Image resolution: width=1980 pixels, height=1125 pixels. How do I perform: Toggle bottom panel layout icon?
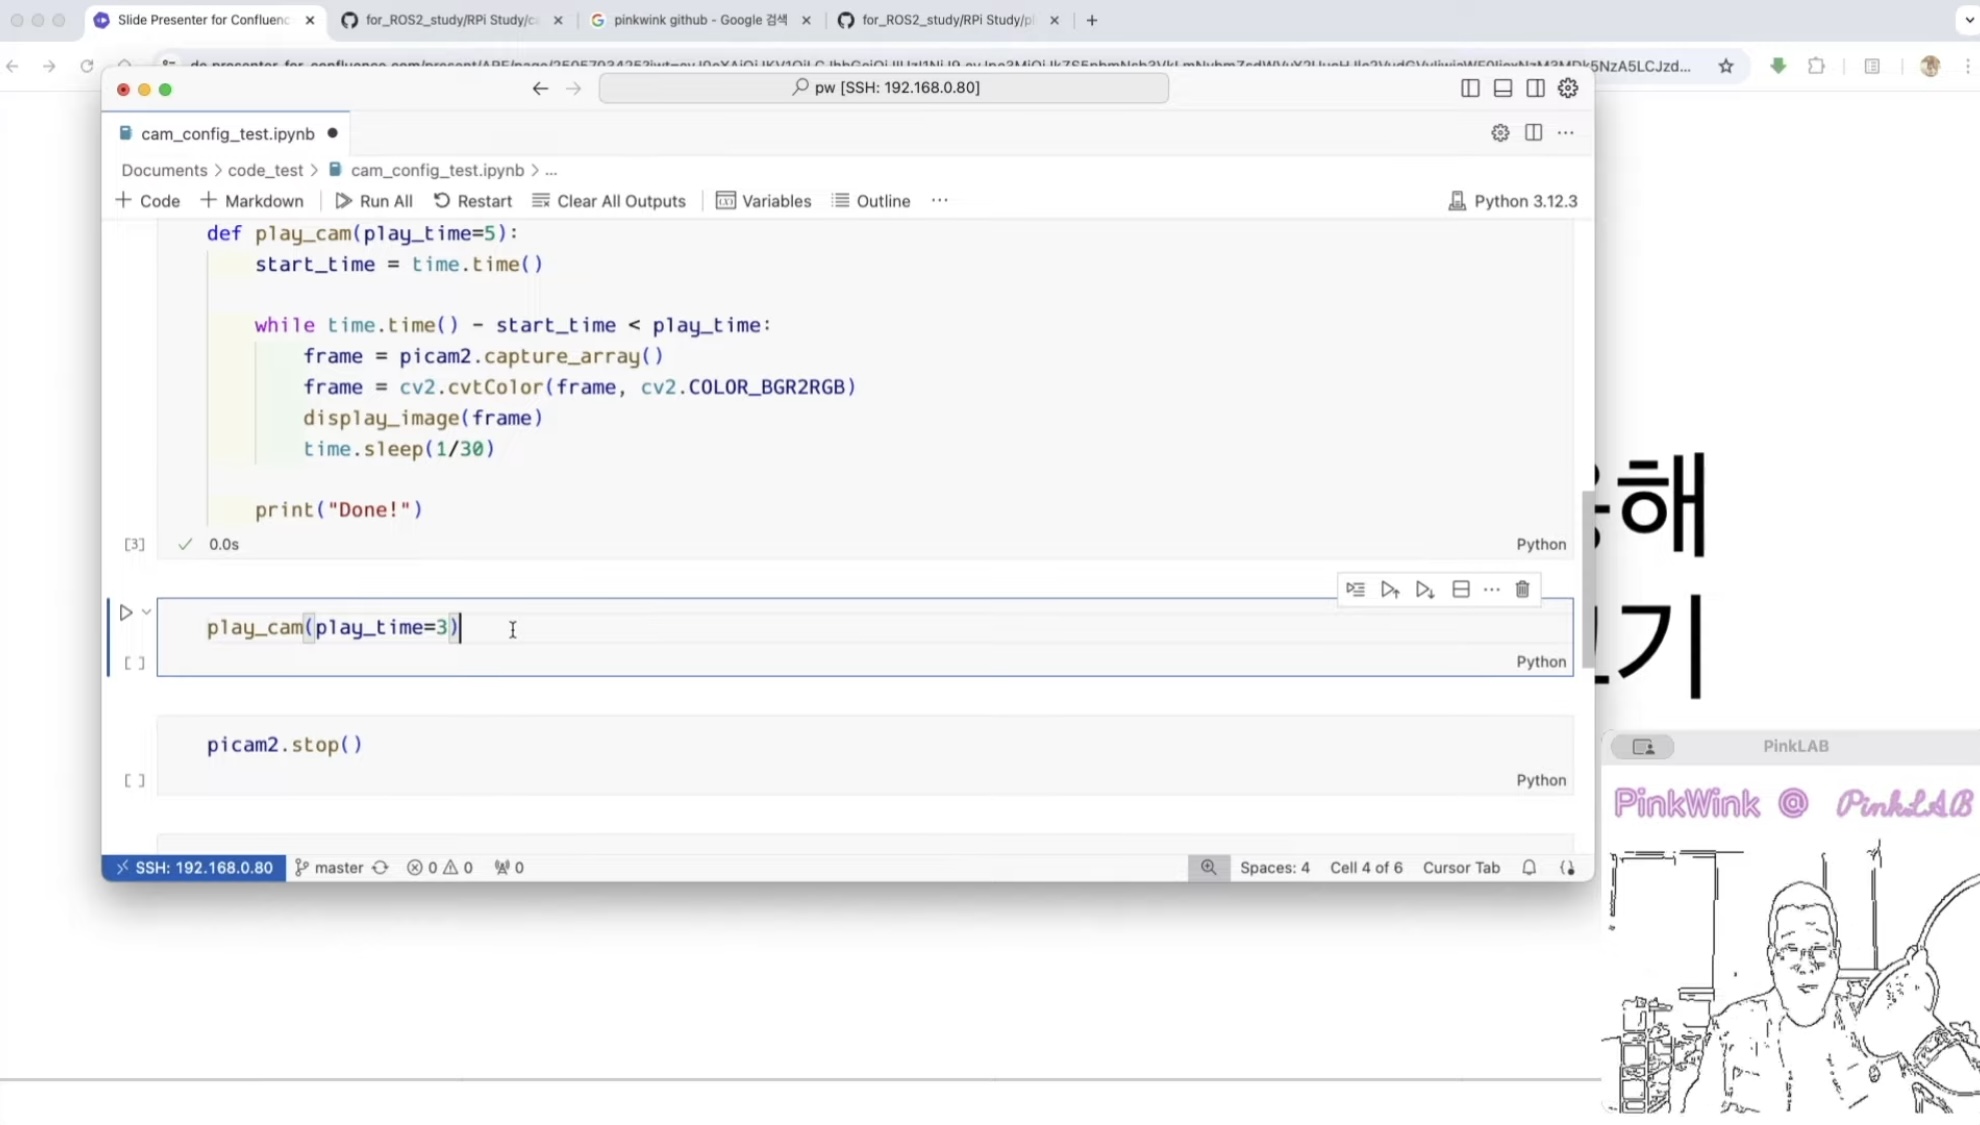click(1502, 88)
